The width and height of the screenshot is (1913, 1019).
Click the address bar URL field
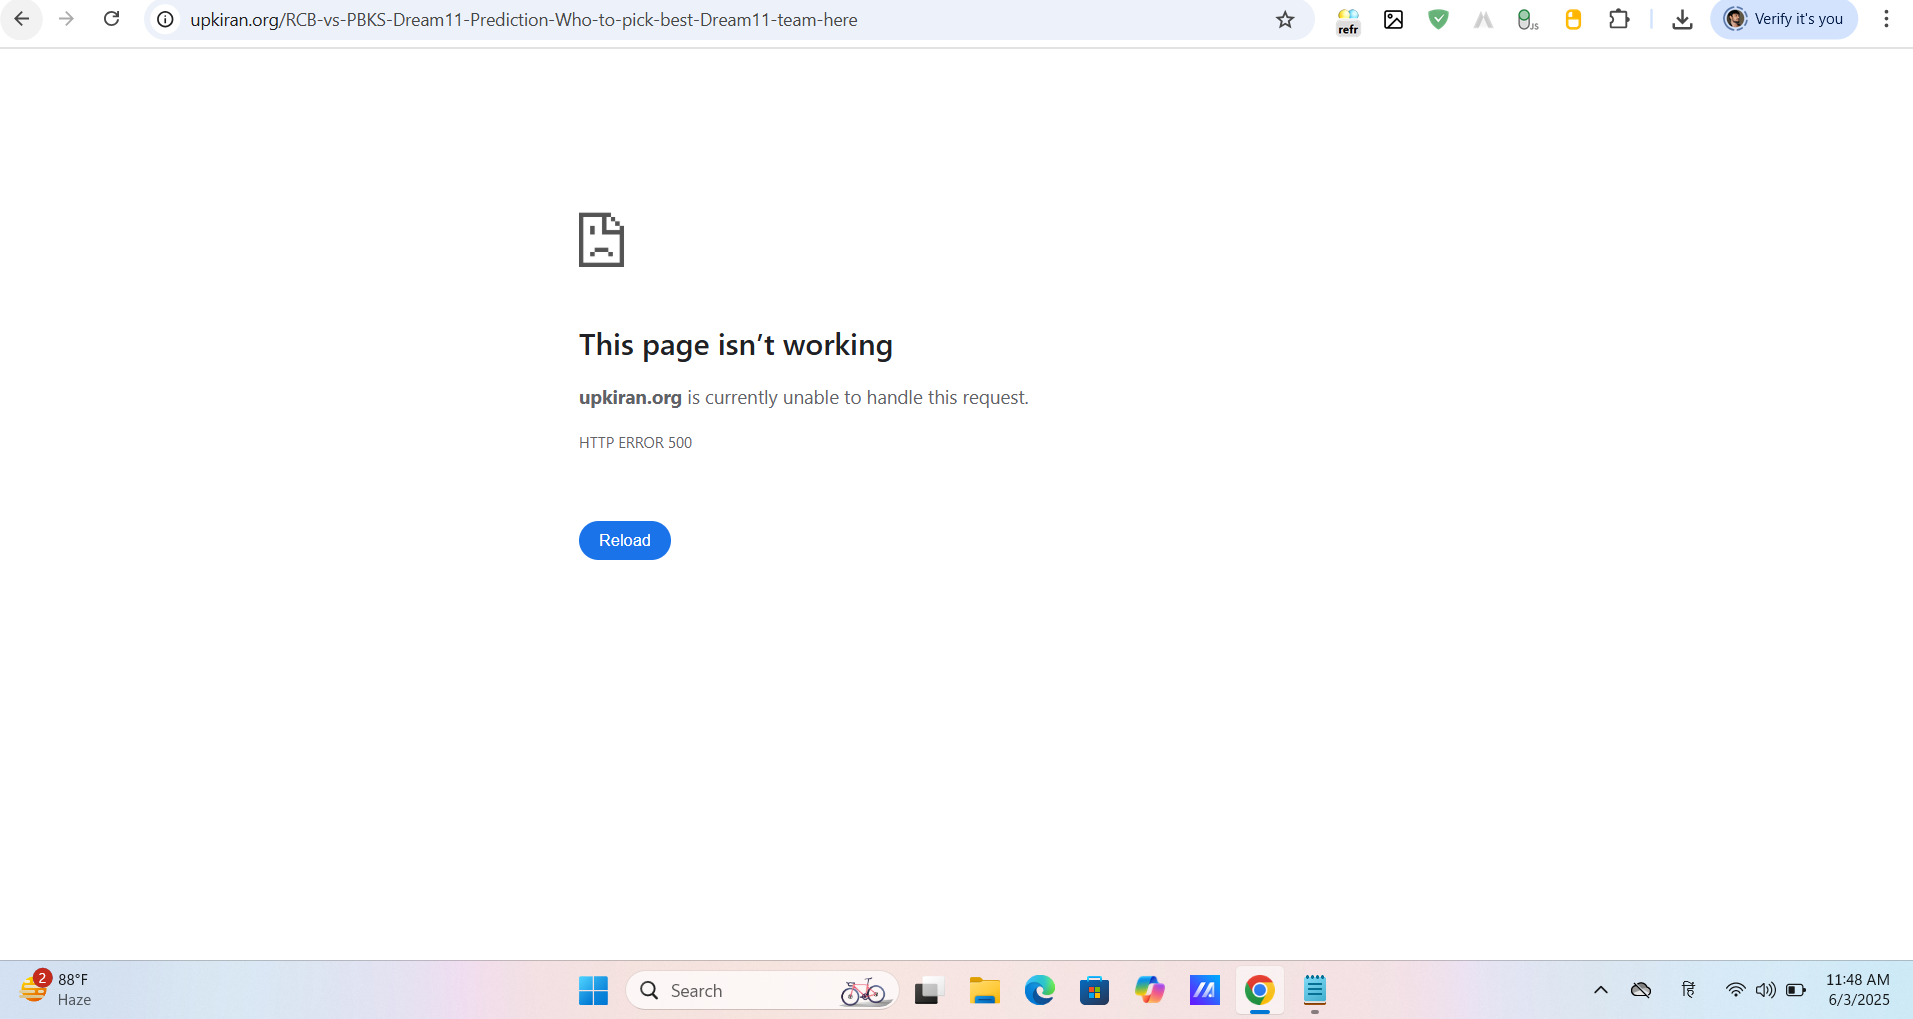point(700,19)
